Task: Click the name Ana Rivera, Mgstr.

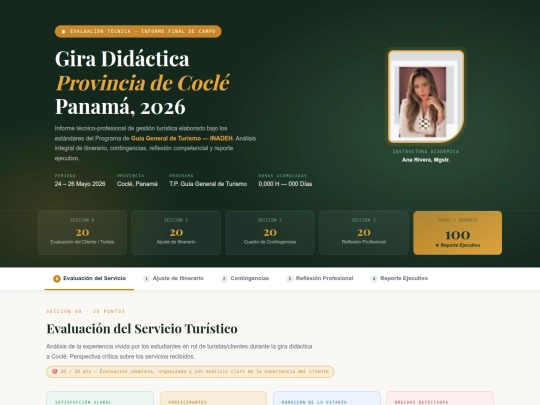Action: [426, 160]
